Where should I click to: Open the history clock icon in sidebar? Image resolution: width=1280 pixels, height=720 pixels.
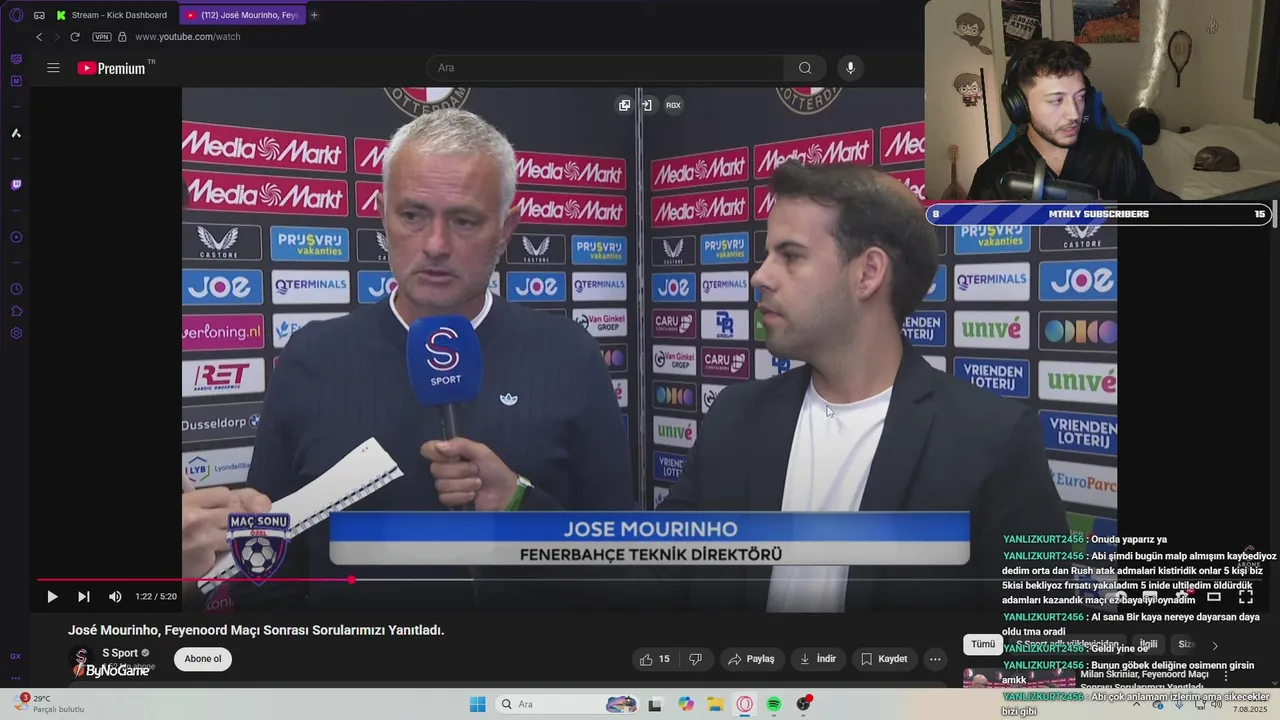16,289
